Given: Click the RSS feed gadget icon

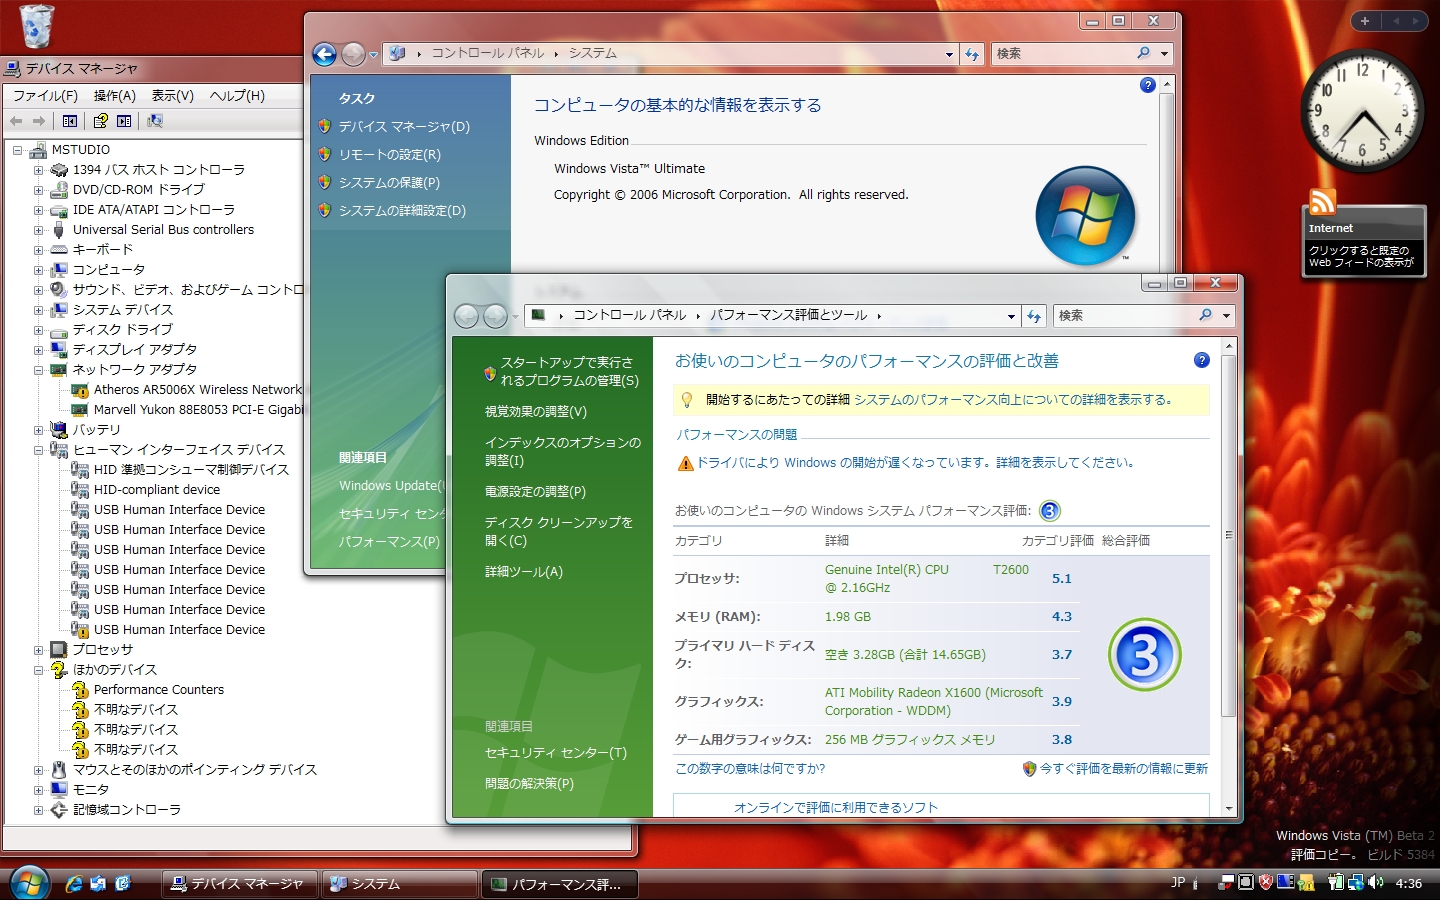Looking at the screenshot, I should tap(1322, 202).
